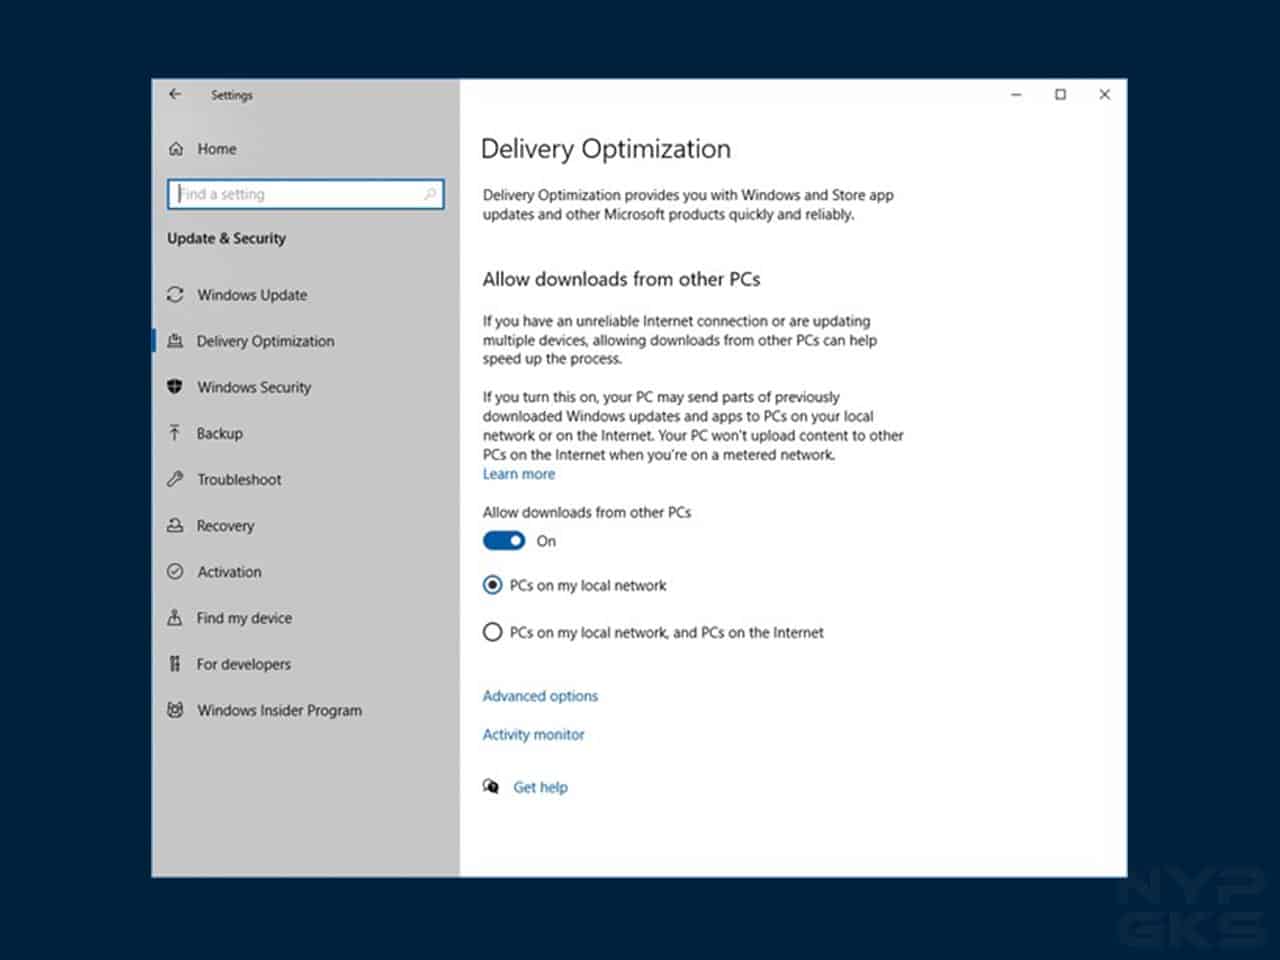Image resolution: width=1280 pixels, height=960 pixels.
Task: Click the Find a setting search box
Action: point(306,194)
